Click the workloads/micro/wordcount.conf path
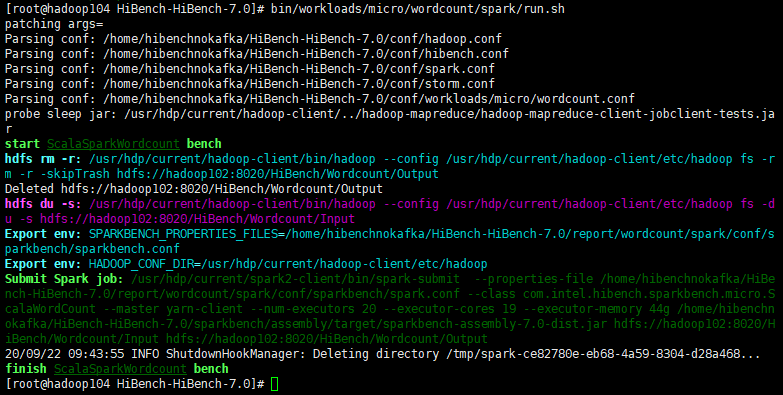The image size is (783, 395). pos(369,98)
